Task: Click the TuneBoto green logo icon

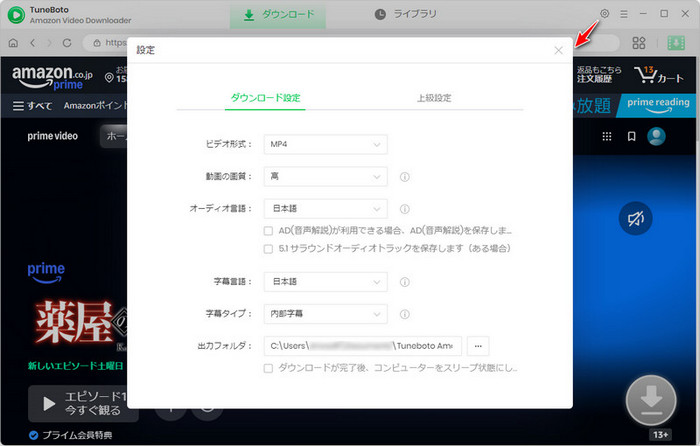Action: 17,15
